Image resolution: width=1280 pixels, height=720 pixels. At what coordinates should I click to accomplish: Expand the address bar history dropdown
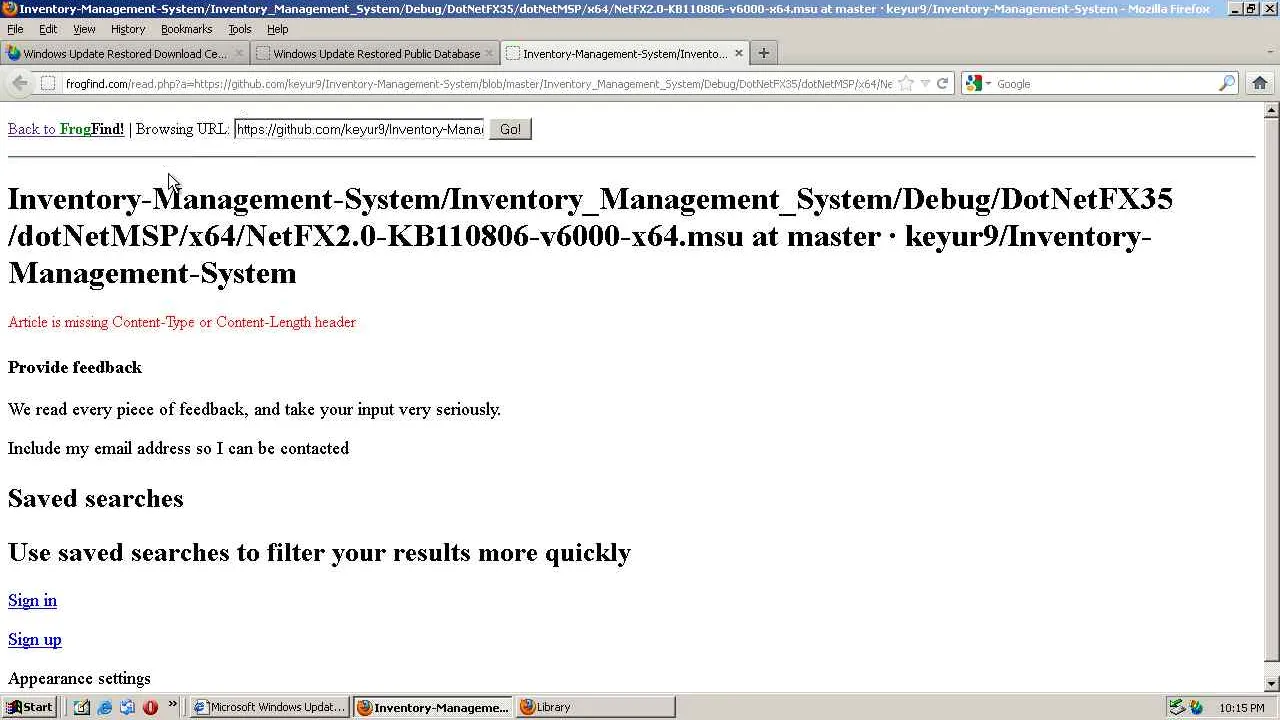(x=925, y=84)
